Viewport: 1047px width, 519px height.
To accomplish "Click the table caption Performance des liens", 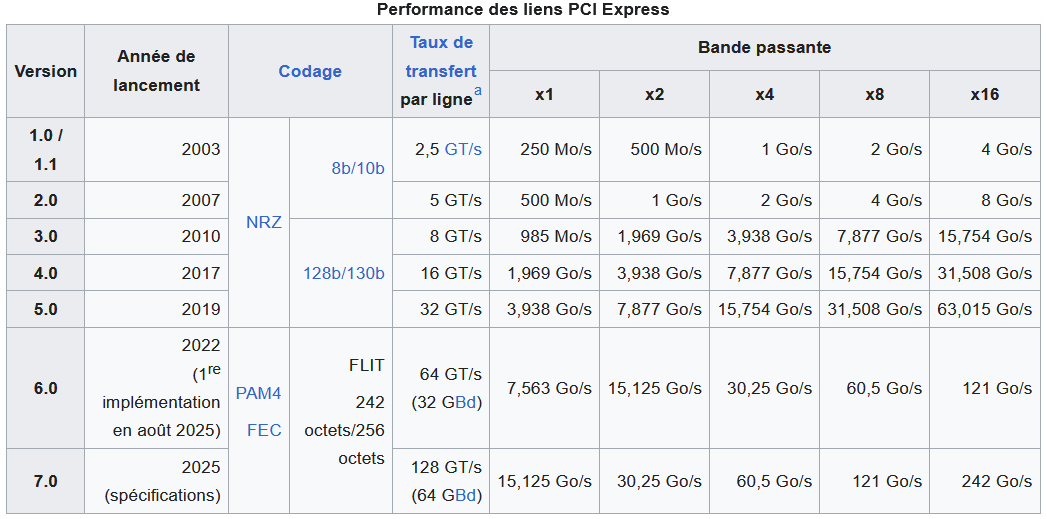I will click(x=523, y=9).
